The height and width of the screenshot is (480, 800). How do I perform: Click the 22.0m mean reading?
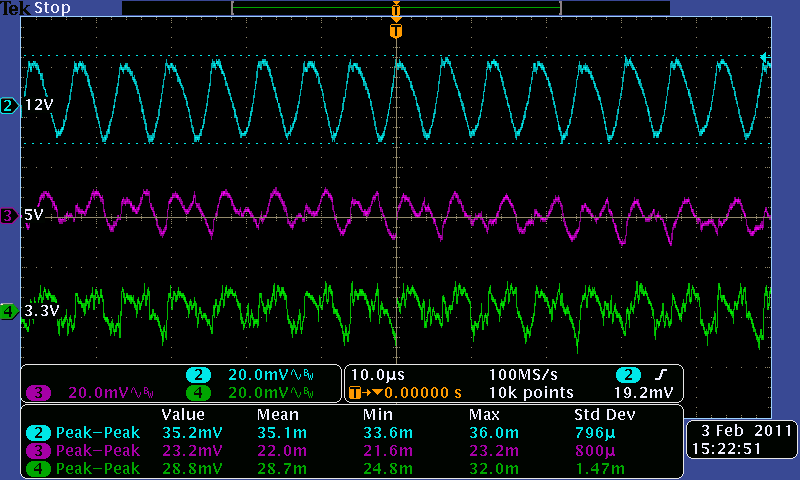[x=282, y=451]
